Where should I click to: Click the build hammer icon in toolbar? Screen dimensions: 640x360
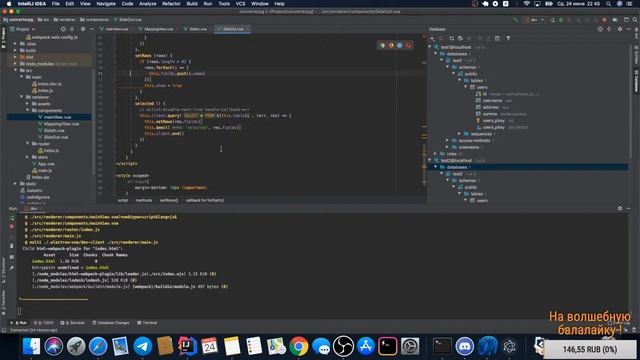coord(516,20)
